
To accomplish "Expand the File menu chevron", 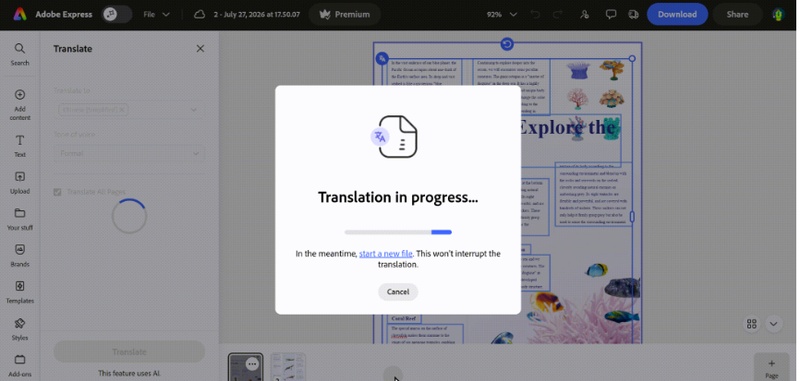I will [x=166, y=14].
